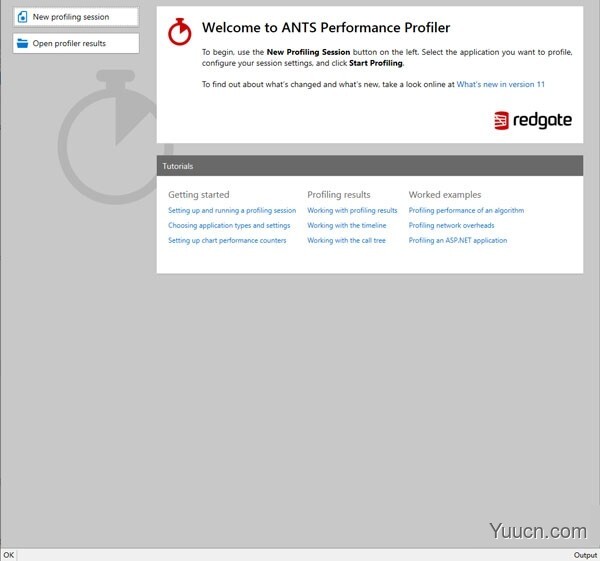Screen dimensions: 600x561
Task: Click the New profiling session button
Action: (x=76, y=17)
